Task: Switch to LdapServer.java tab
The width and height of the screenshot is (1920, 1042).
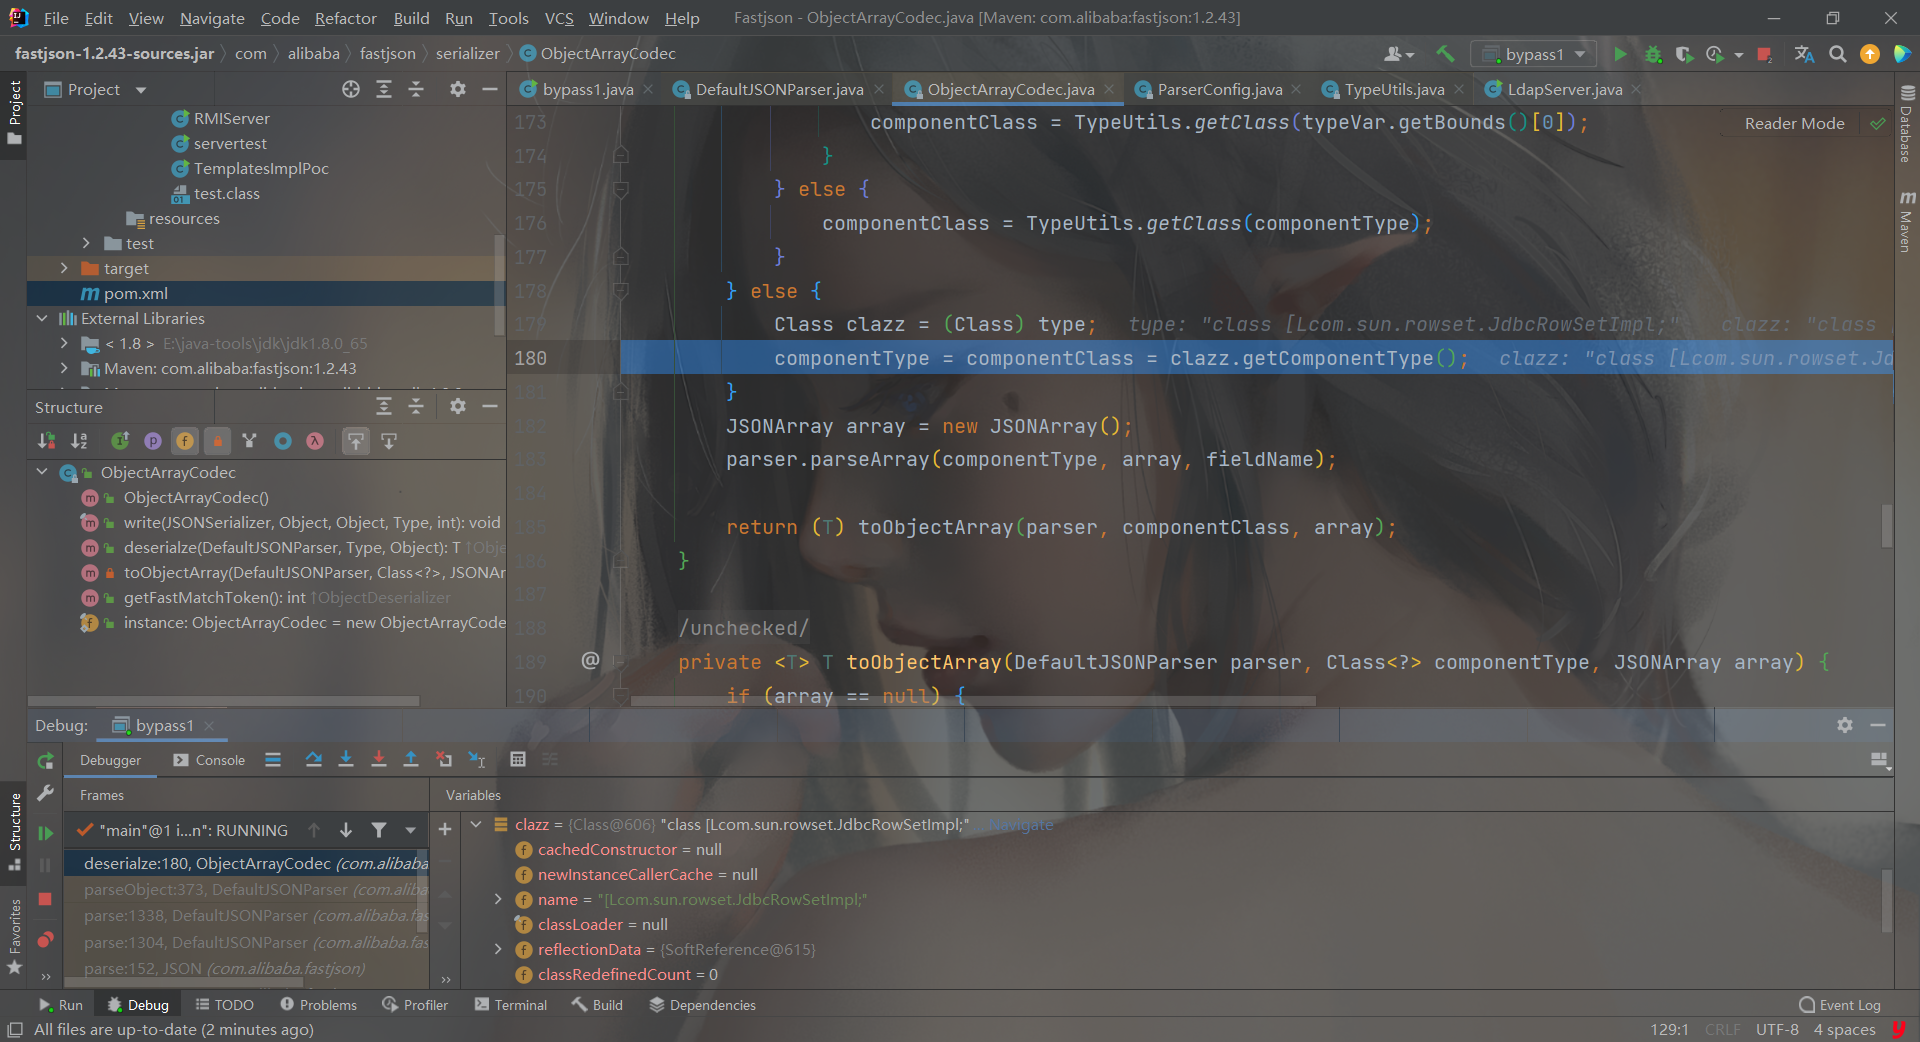Action: pyautogui.click(x=1564, y=89)
